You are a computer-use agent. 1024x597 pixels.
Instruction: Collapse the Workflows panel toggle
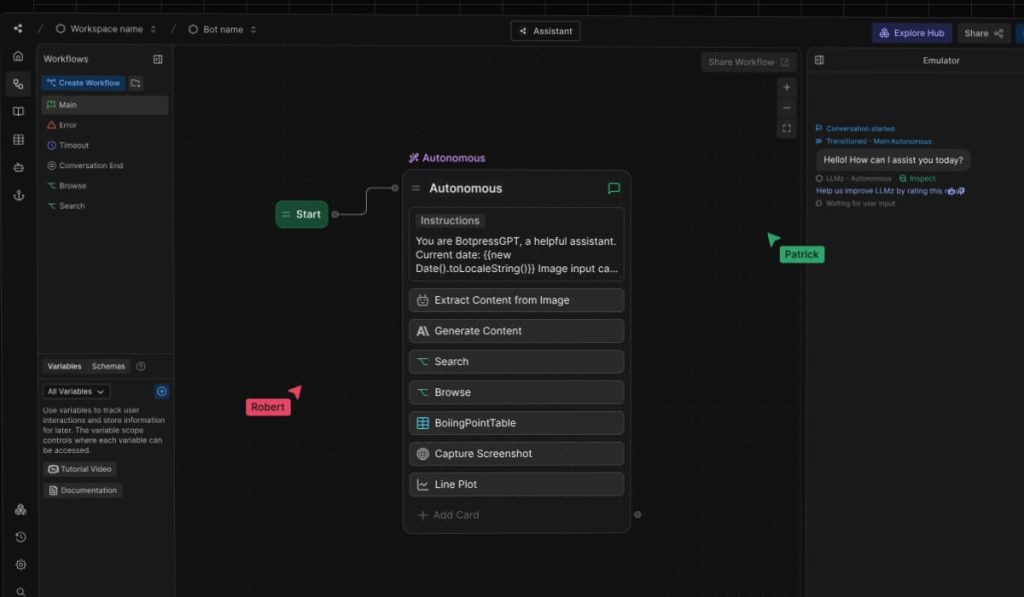click(x=158, y=59)
